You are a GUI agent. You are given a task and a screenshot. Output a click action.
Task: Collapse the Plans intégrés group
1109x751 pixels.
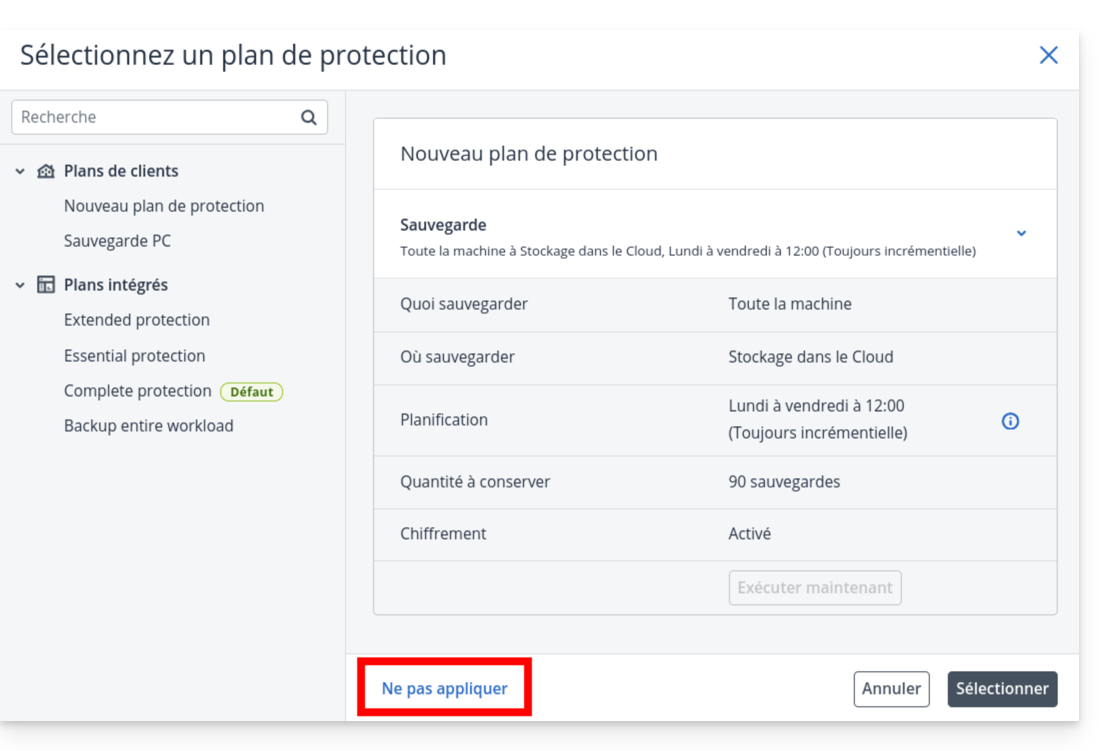pos(20,285)
